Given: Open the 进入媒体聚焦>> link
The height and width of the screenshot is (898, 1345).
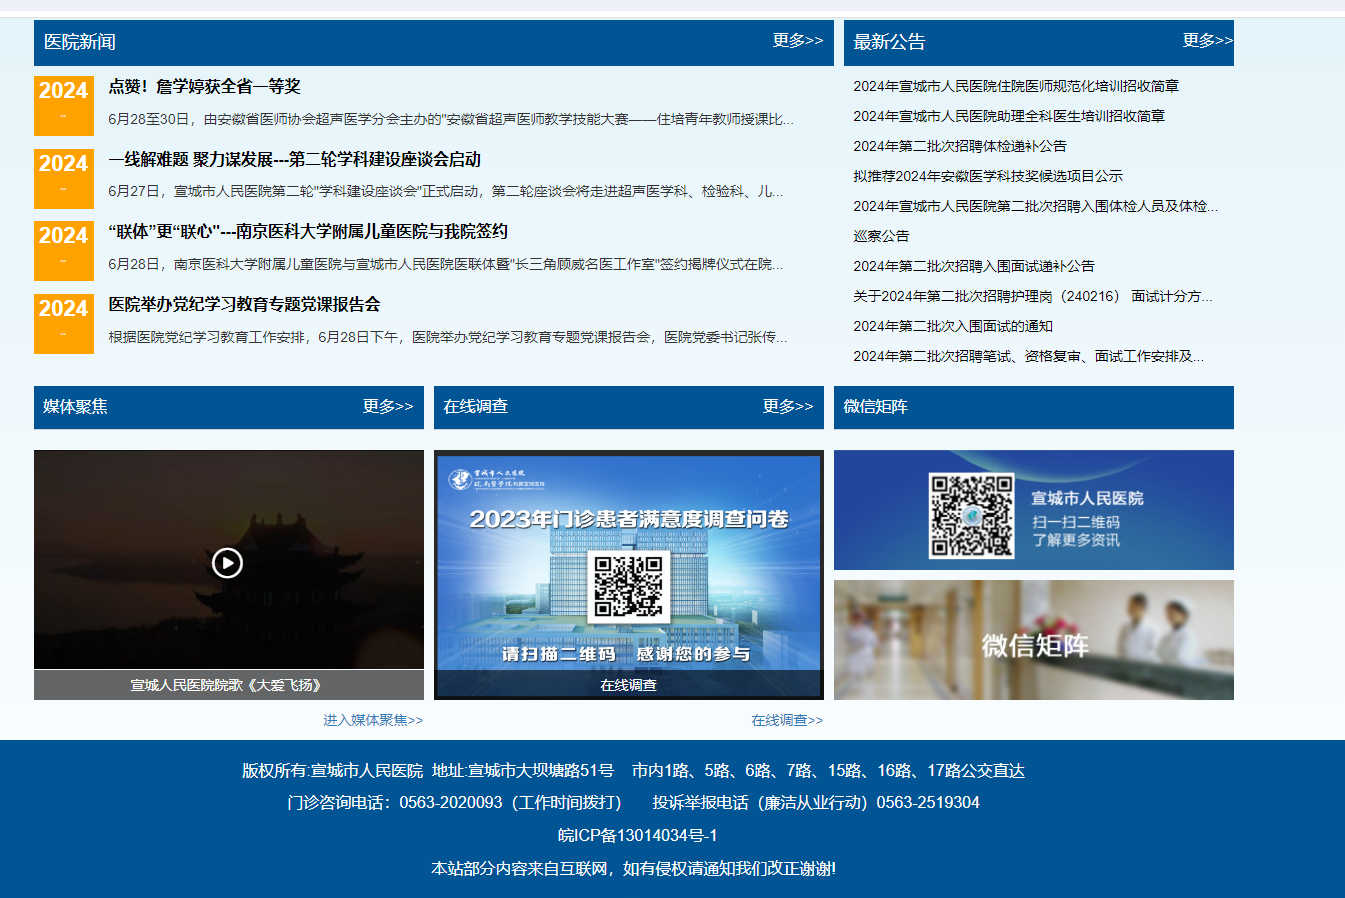Looking at the screenshot, I should 373,720.
